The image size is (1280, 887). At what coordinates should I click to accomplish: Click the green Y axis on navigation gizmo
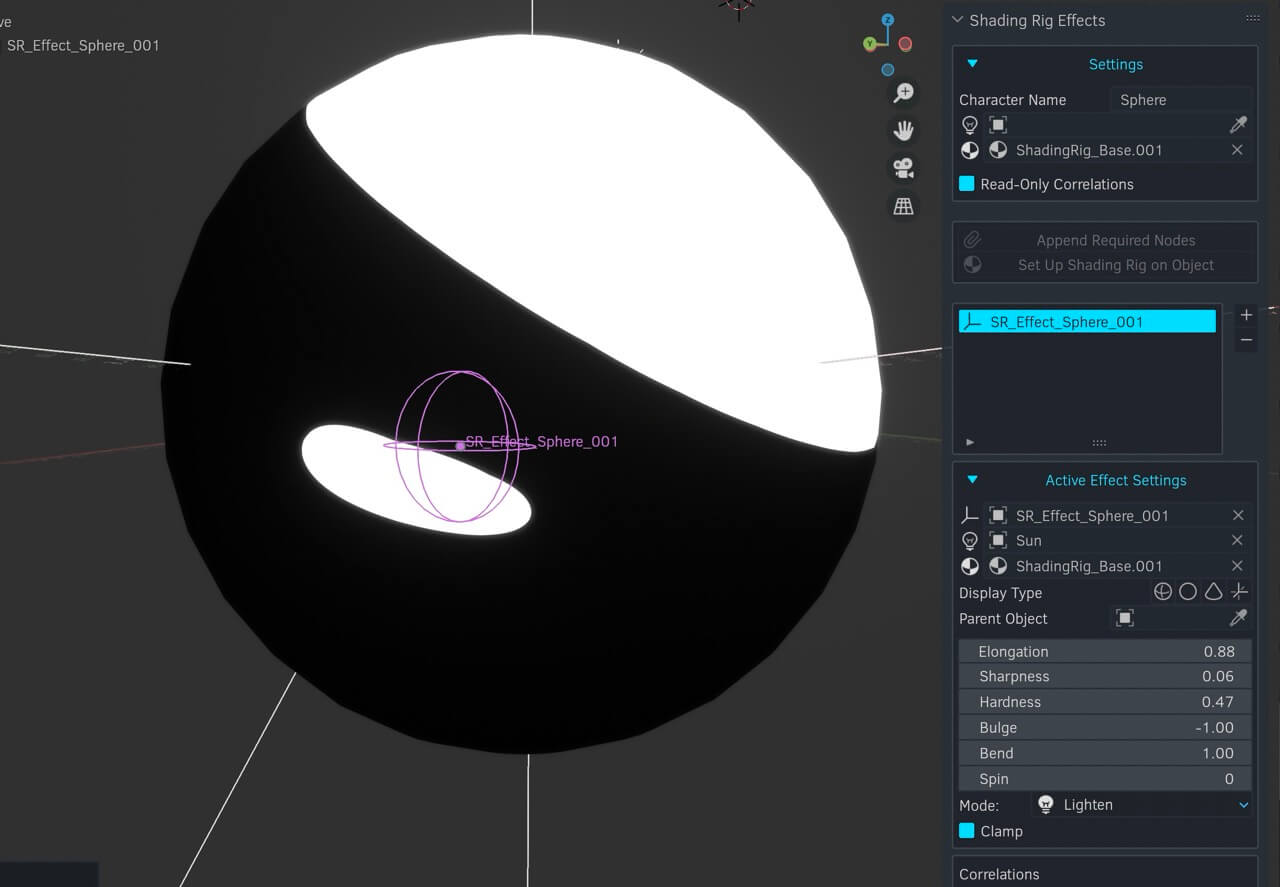tap(870, 44)
